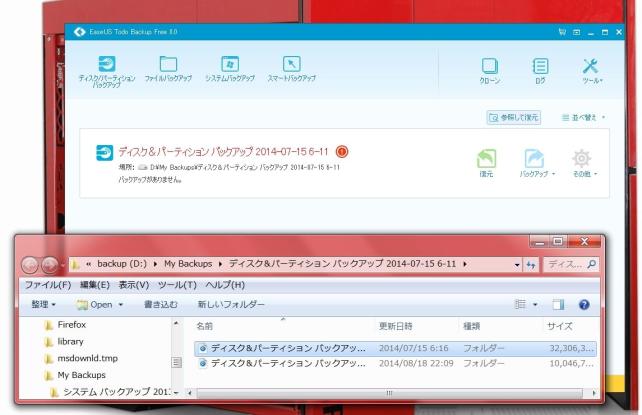
Task: Refresh the Explorer folder view
Action: point(531,265)
